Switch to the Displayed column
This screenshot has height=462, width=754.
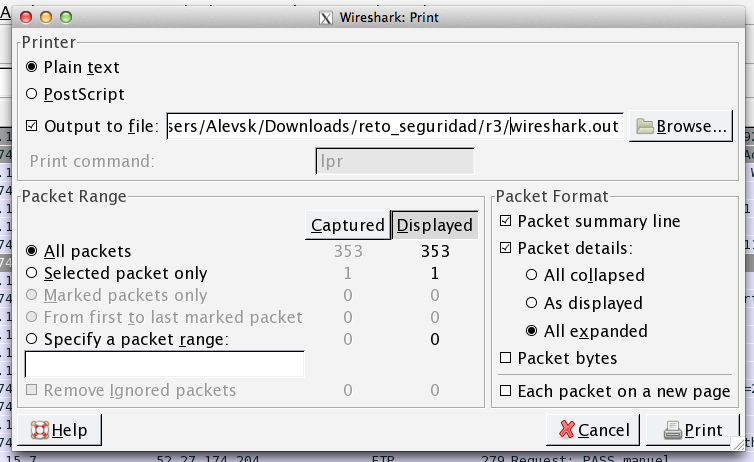[435, 225]
